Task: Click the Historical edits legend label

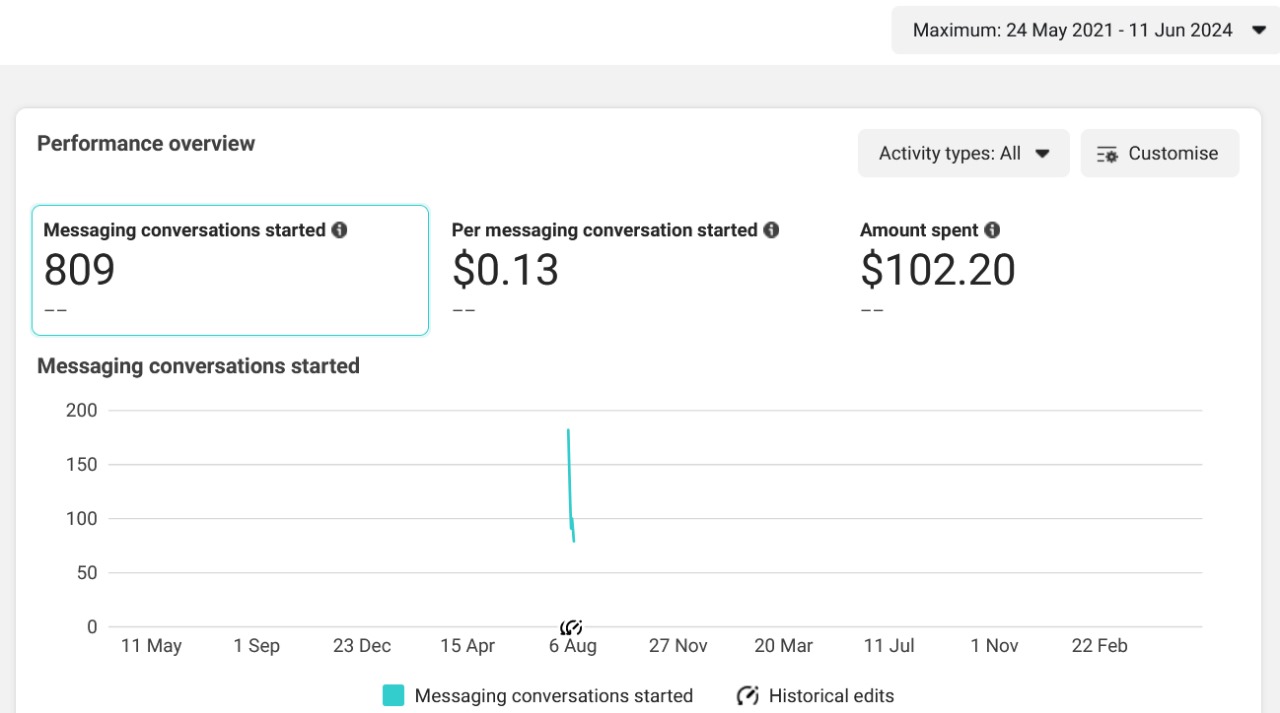Action: tap(831, 696)
